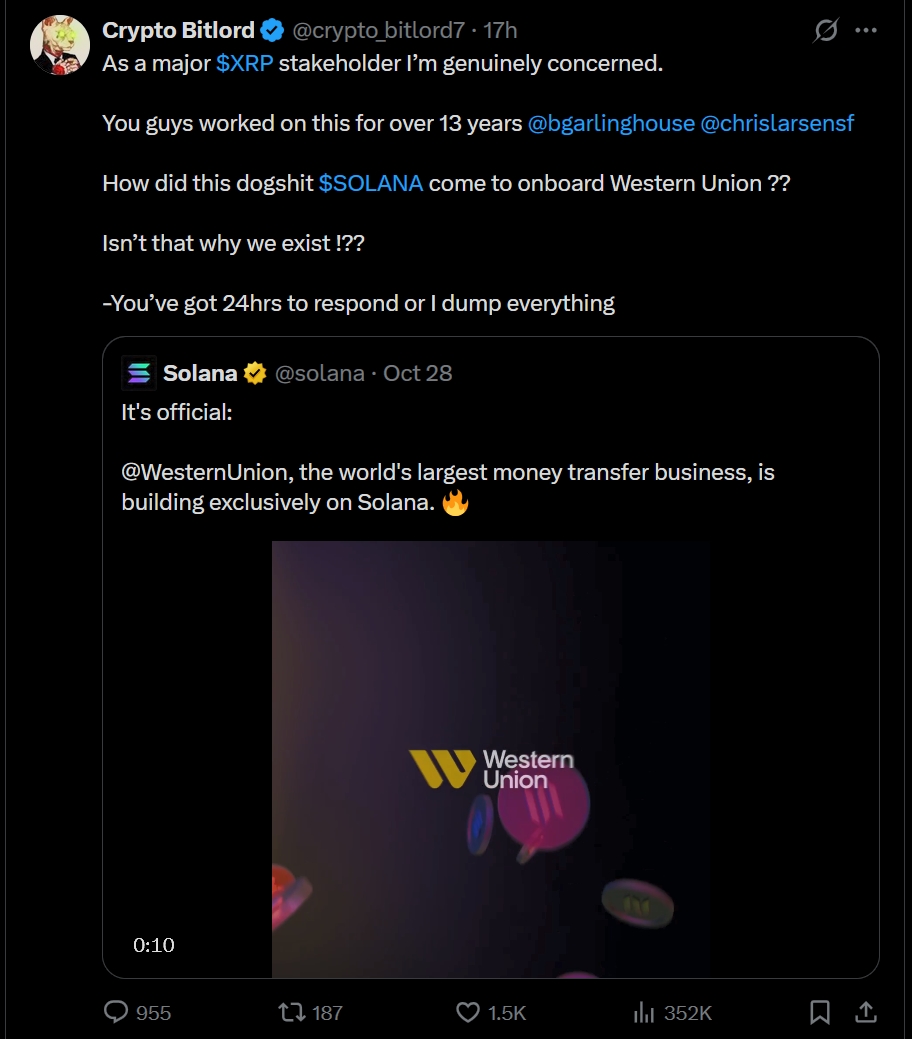The width and height of the screenshot is (912, 1039).
Task: Play the Western Union video
Action: point(491,759)
